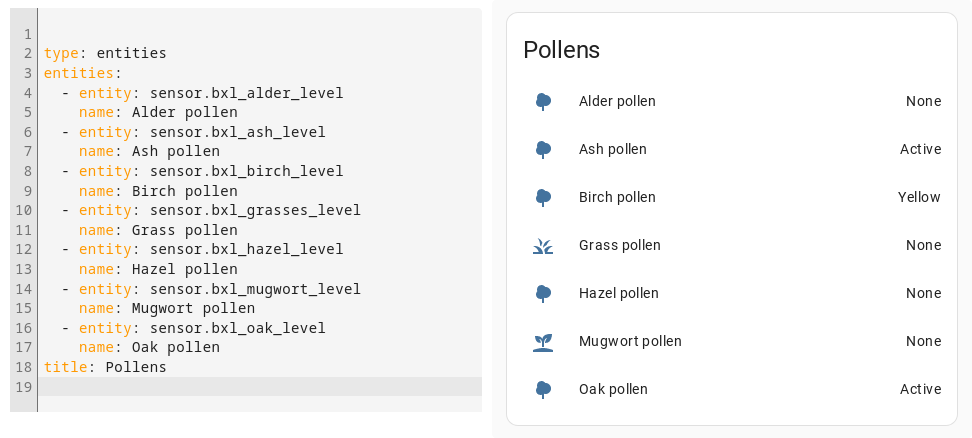Click the Mugwort pollen sprout icon
The width and height of the screenshot is (972, 438).
[543, 342]
